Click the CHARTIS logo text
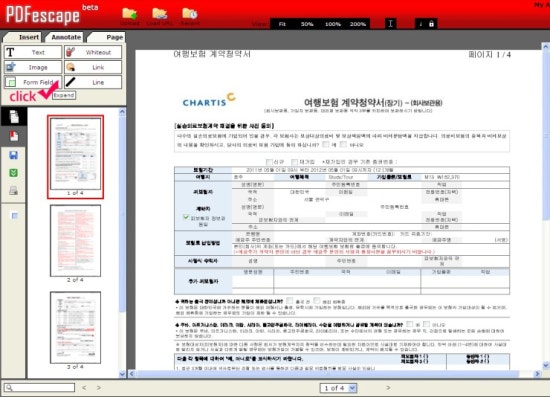This screenshot has width=550, height=397. click(204, 103)
